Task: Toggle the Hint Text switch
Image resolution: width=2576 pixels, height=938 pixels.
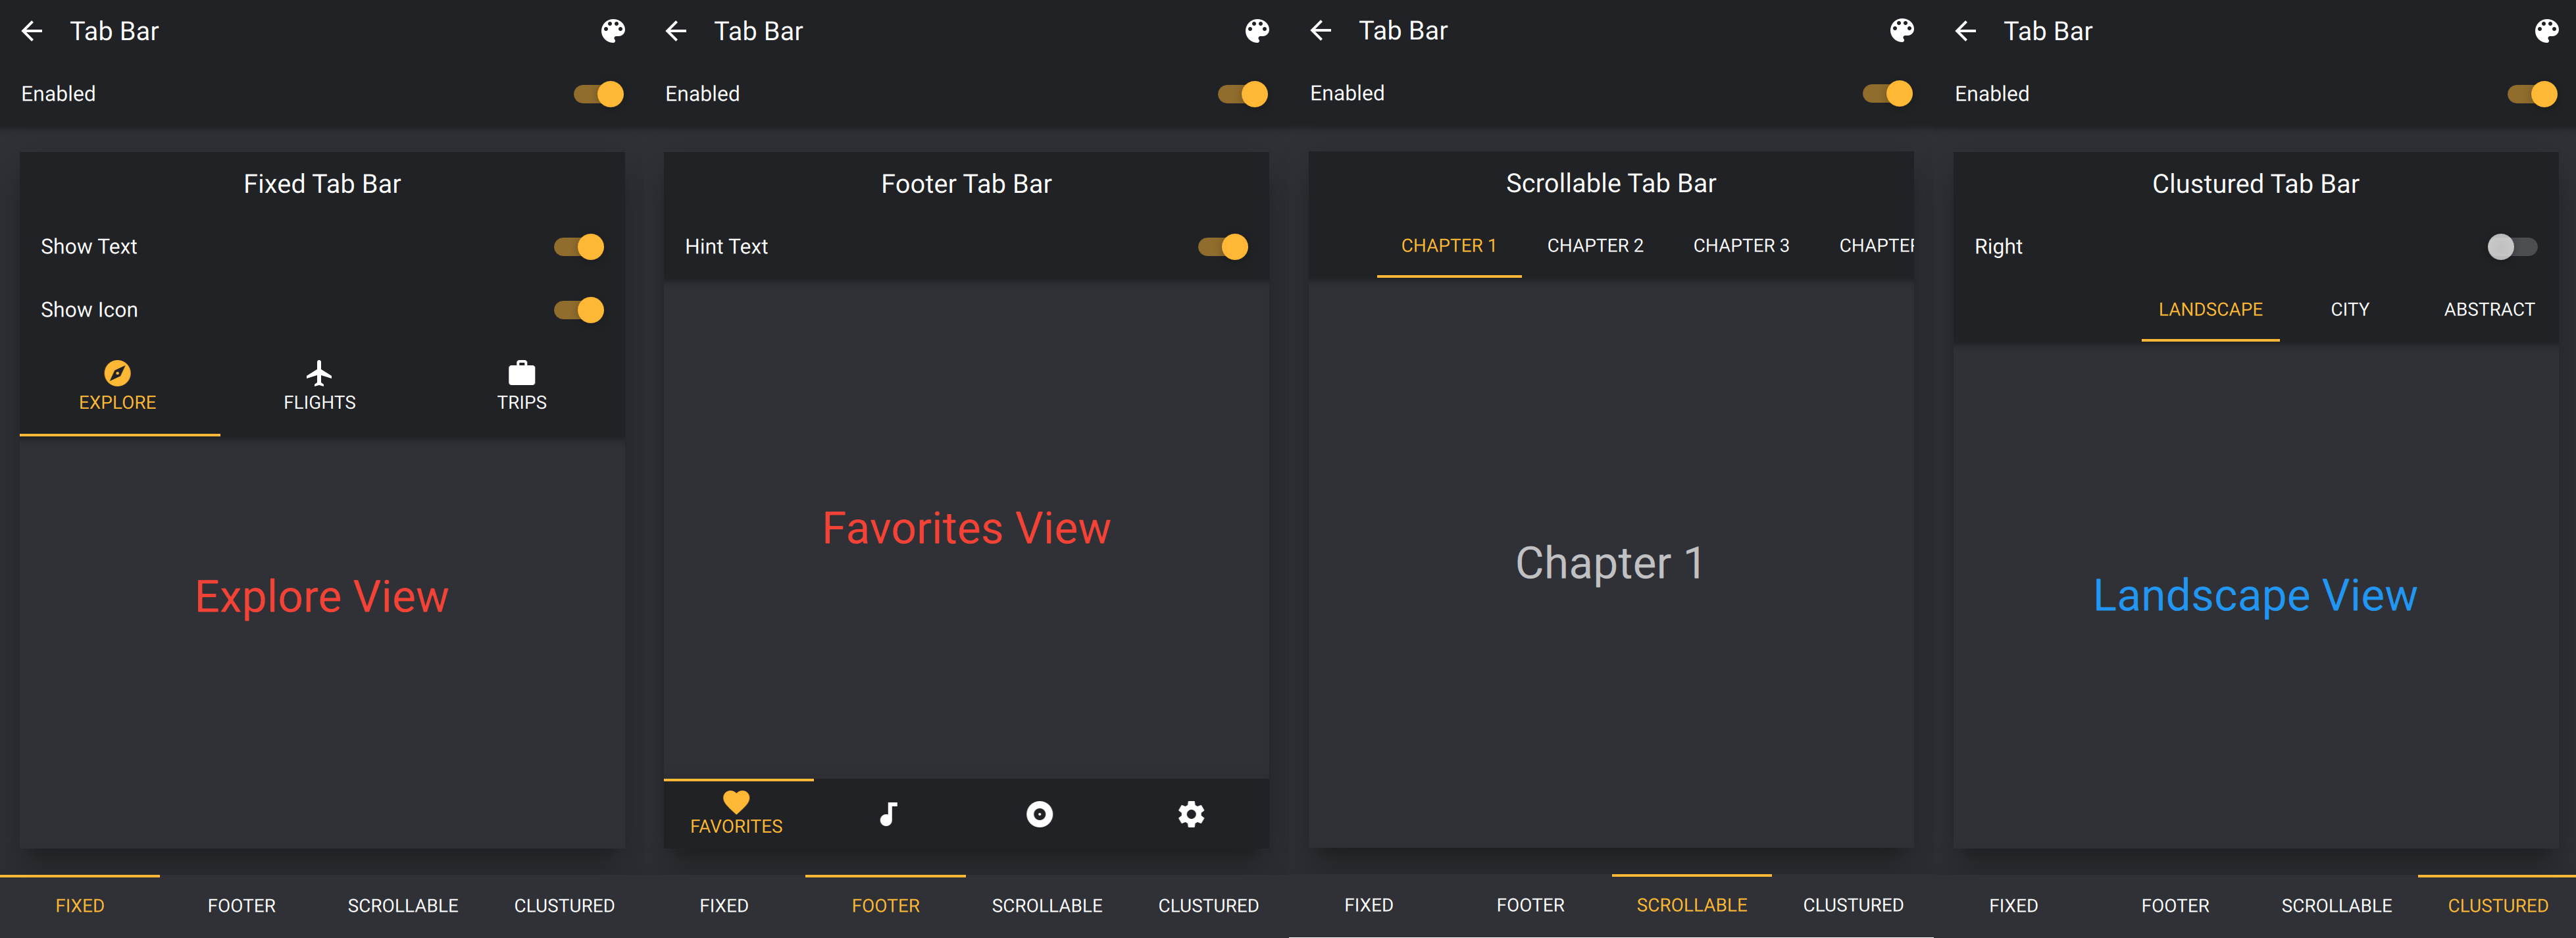Action: [1223, 247]
